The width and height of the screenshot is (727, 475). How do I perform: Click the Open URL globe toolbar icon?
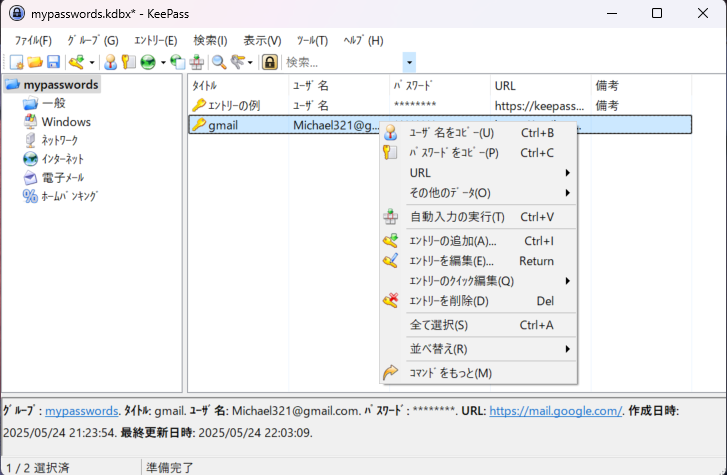click(x=148, y=62)
